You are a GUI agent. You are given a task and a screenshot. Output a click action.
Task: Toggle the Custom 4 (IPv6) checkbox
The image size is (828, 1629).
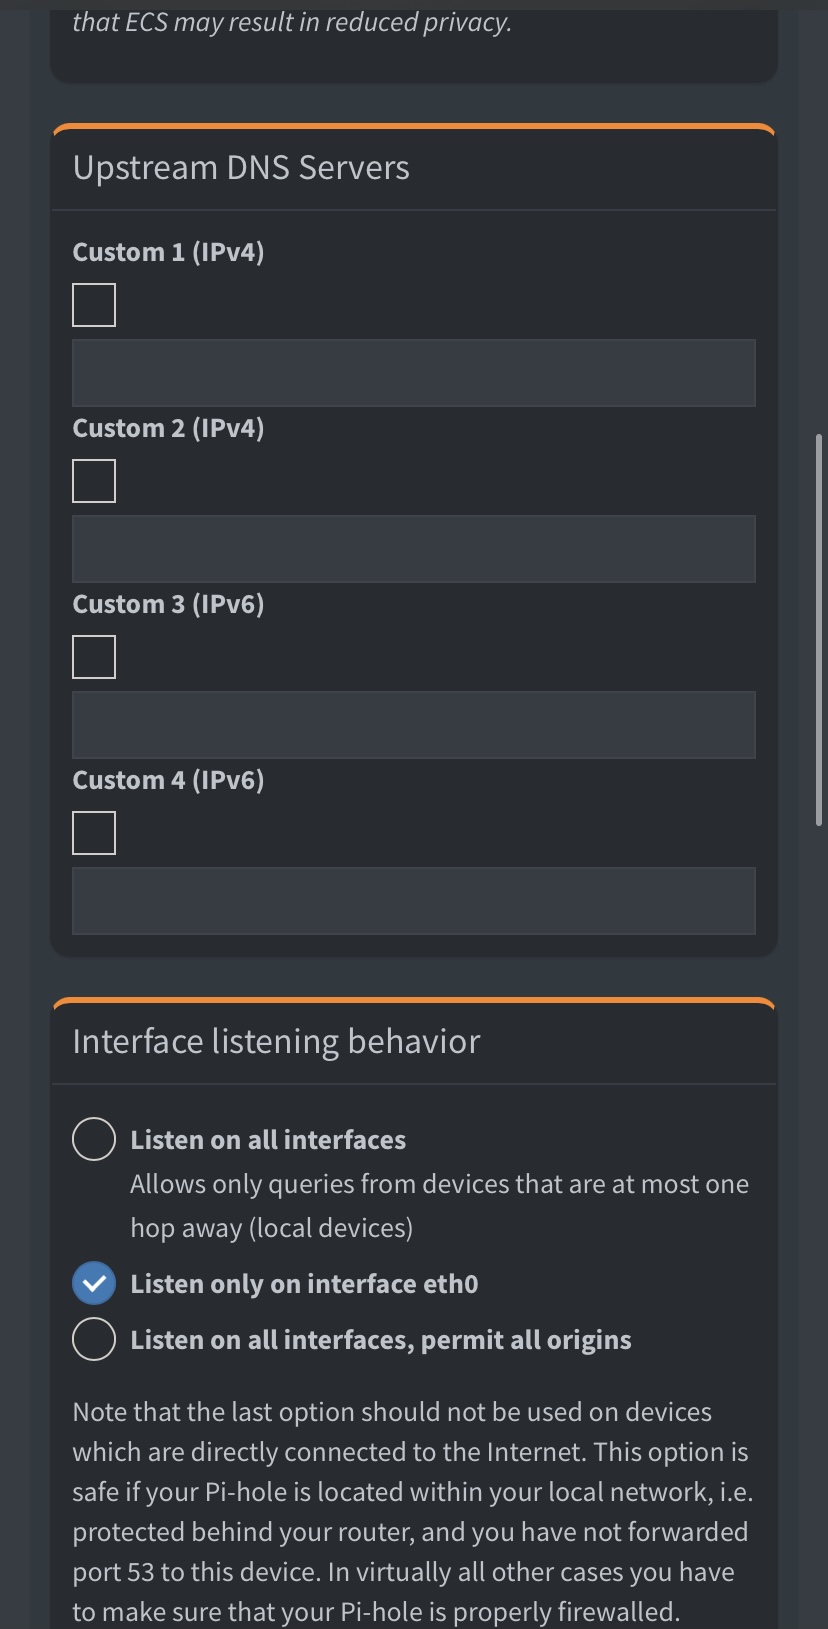coord(94,833)
